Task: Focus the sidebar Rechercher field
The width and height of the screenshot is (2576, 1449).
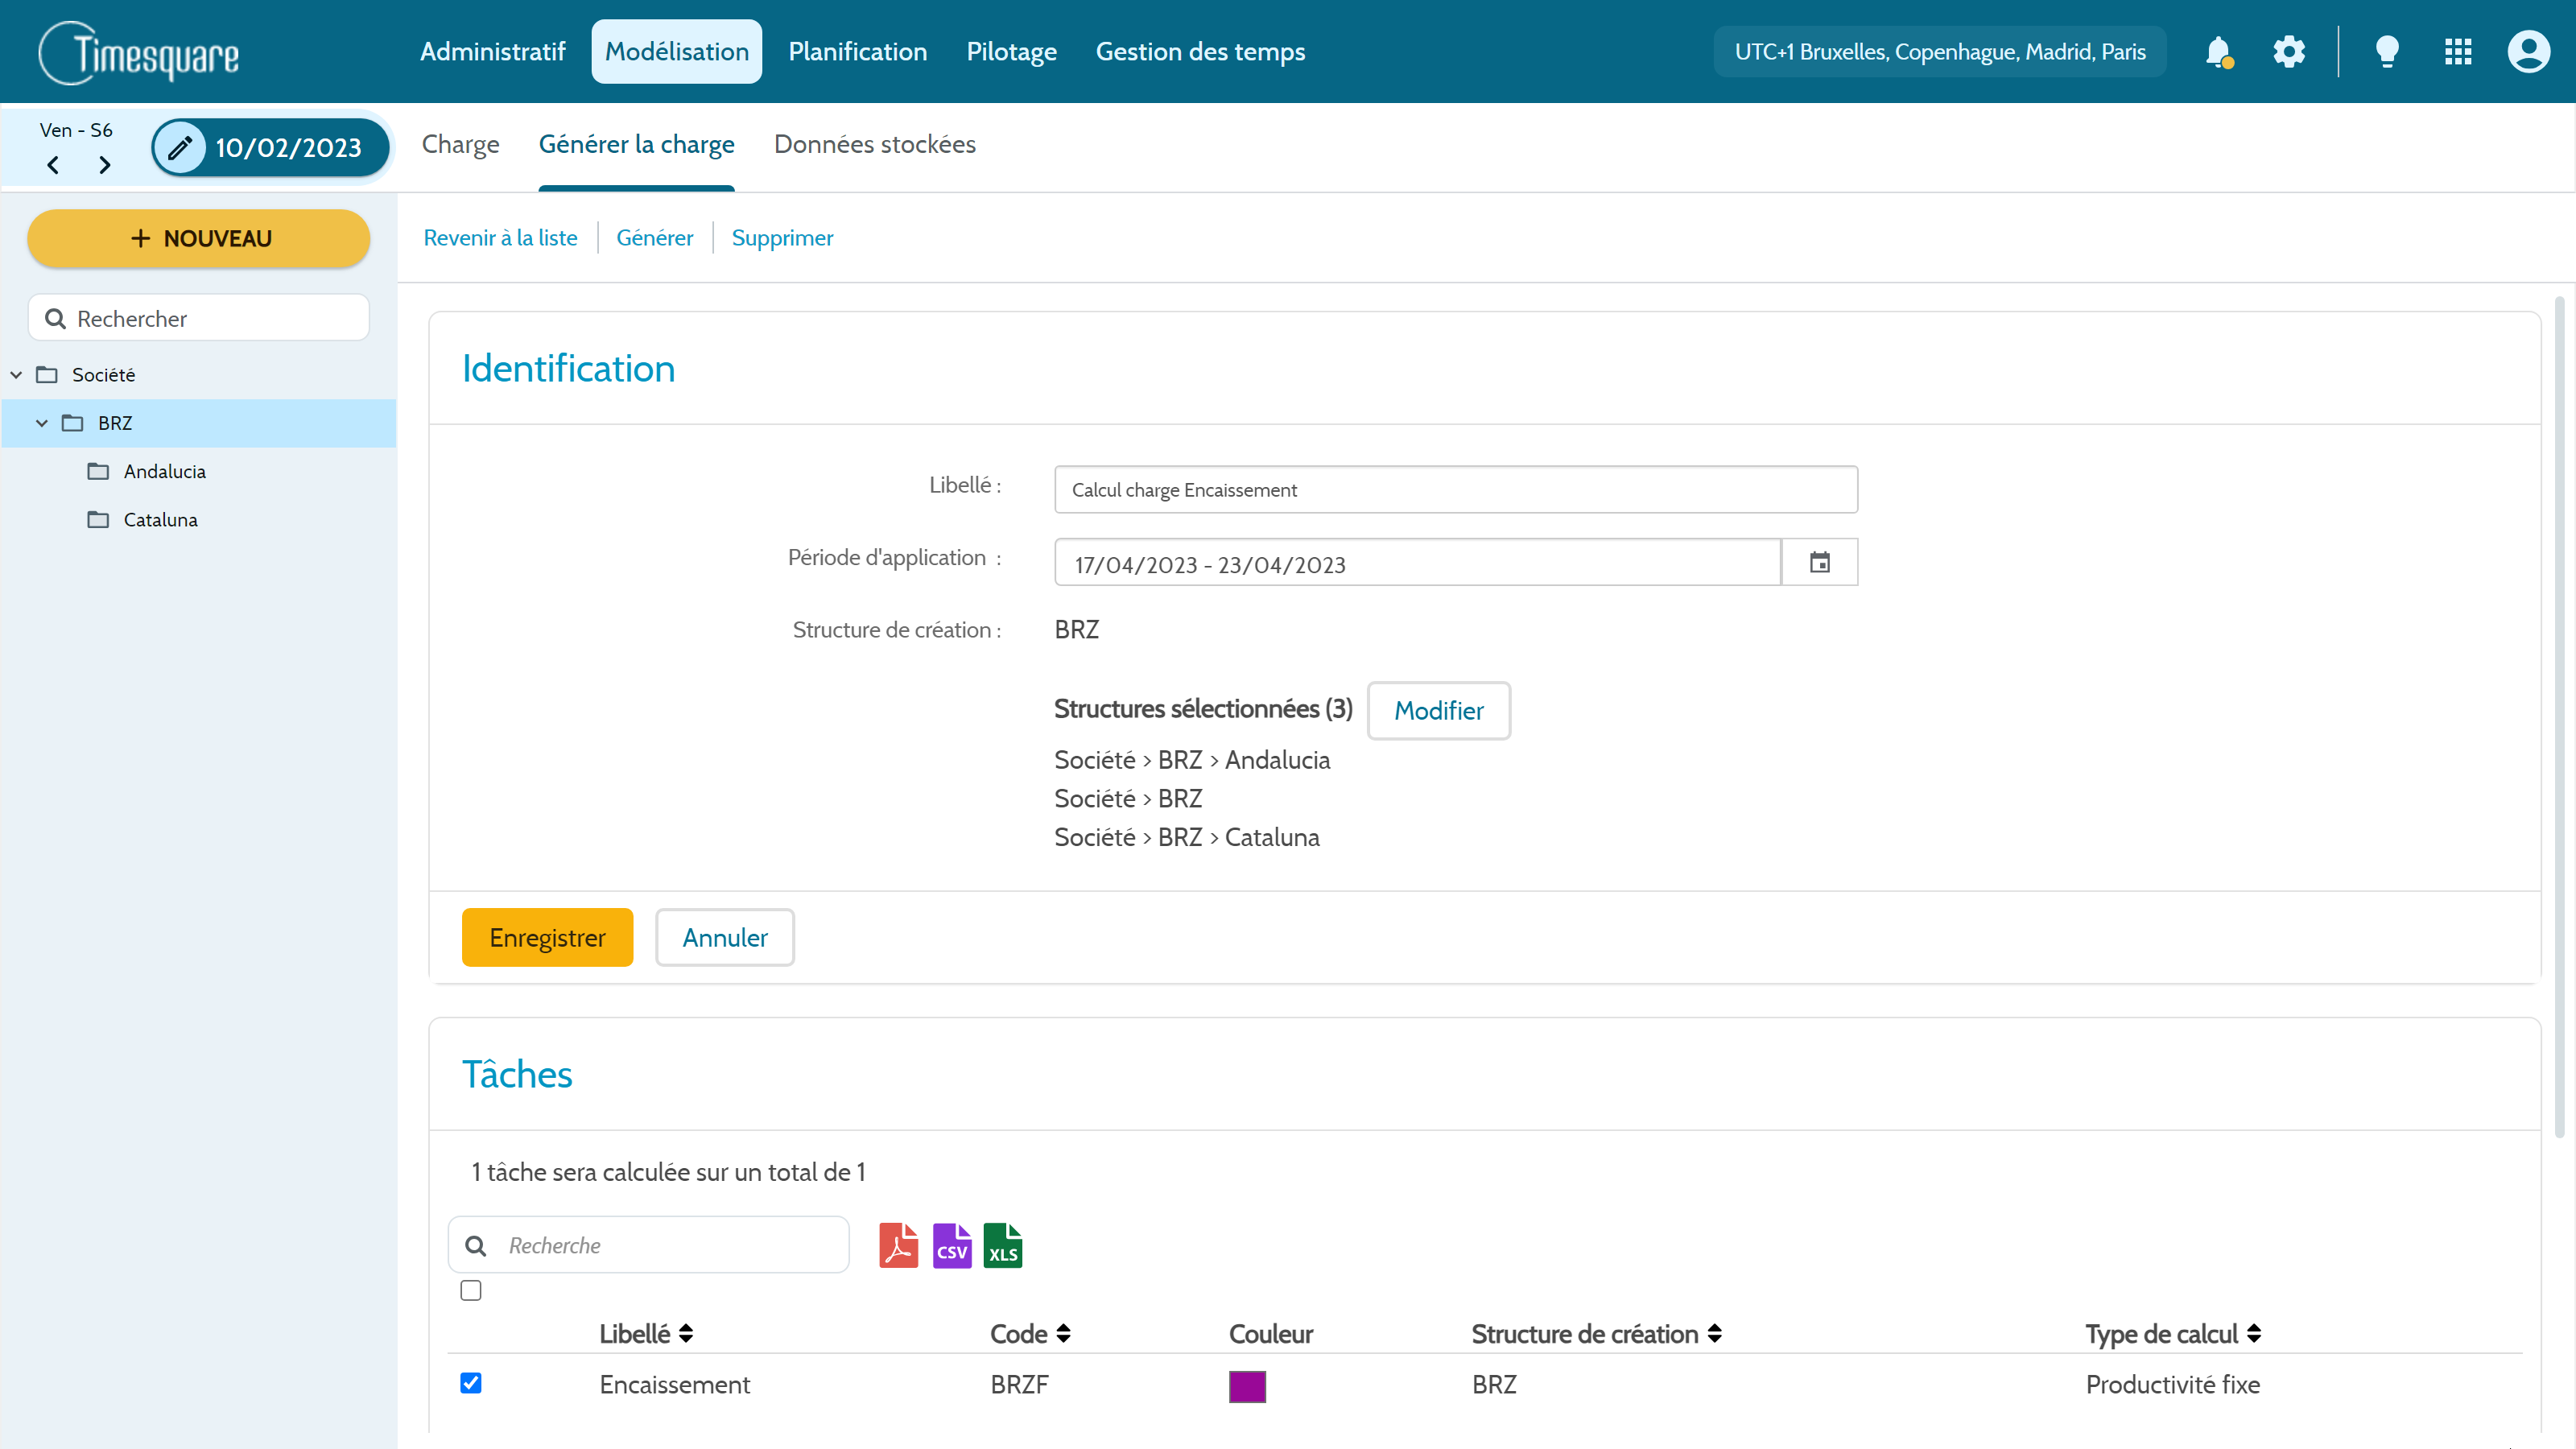Action: [x=199, y=319]
